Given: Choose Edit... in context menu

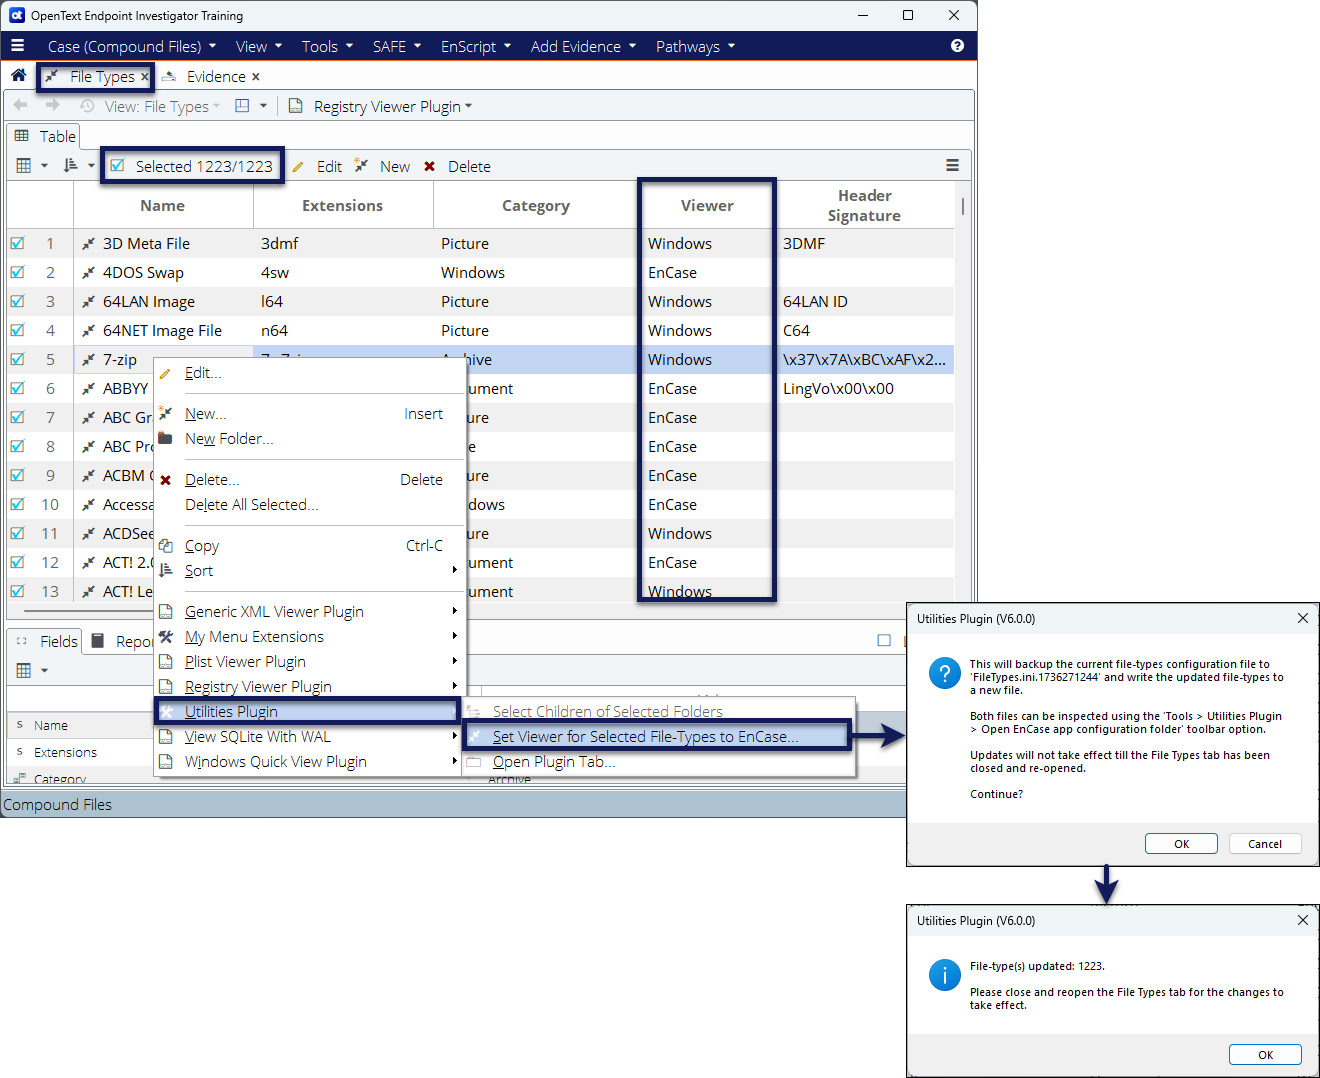Looking at the screenshot, I should [x=203, y=373].
